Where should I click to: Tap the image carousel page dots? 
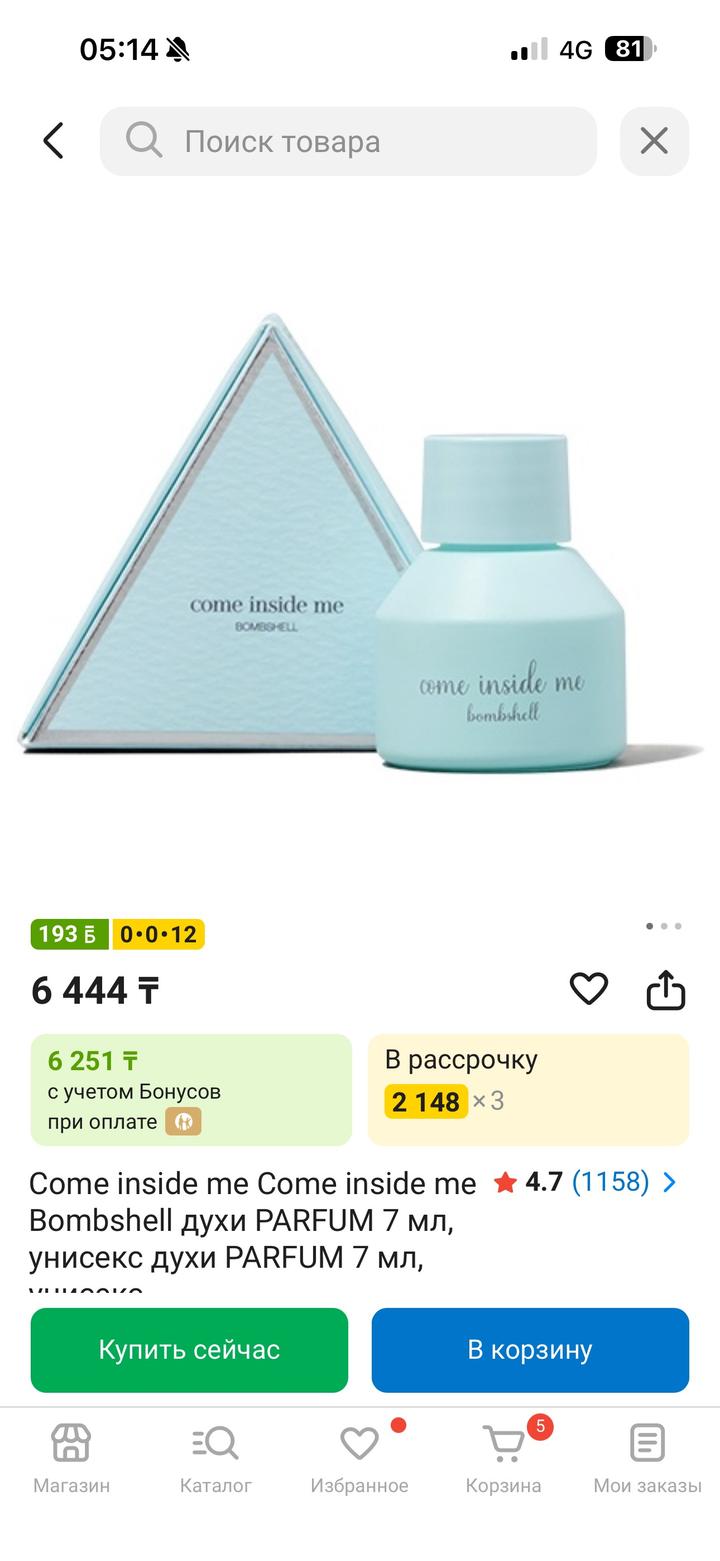tap(663, 926)
